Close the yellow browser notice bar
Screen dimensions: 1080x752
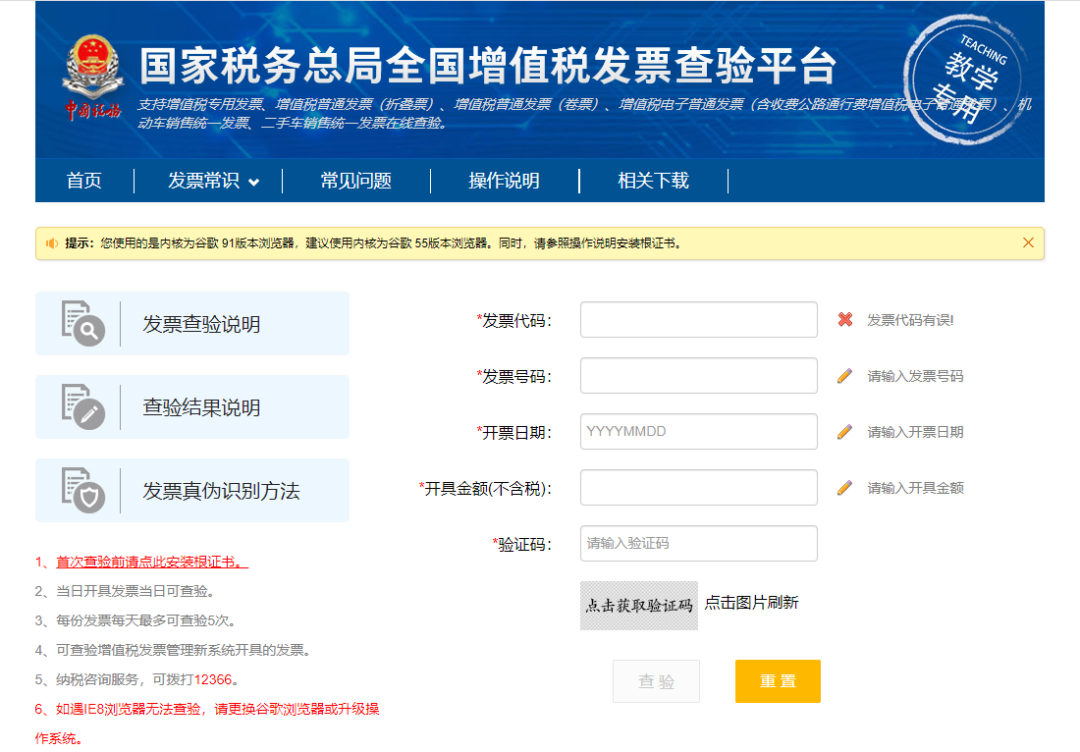1028,242
